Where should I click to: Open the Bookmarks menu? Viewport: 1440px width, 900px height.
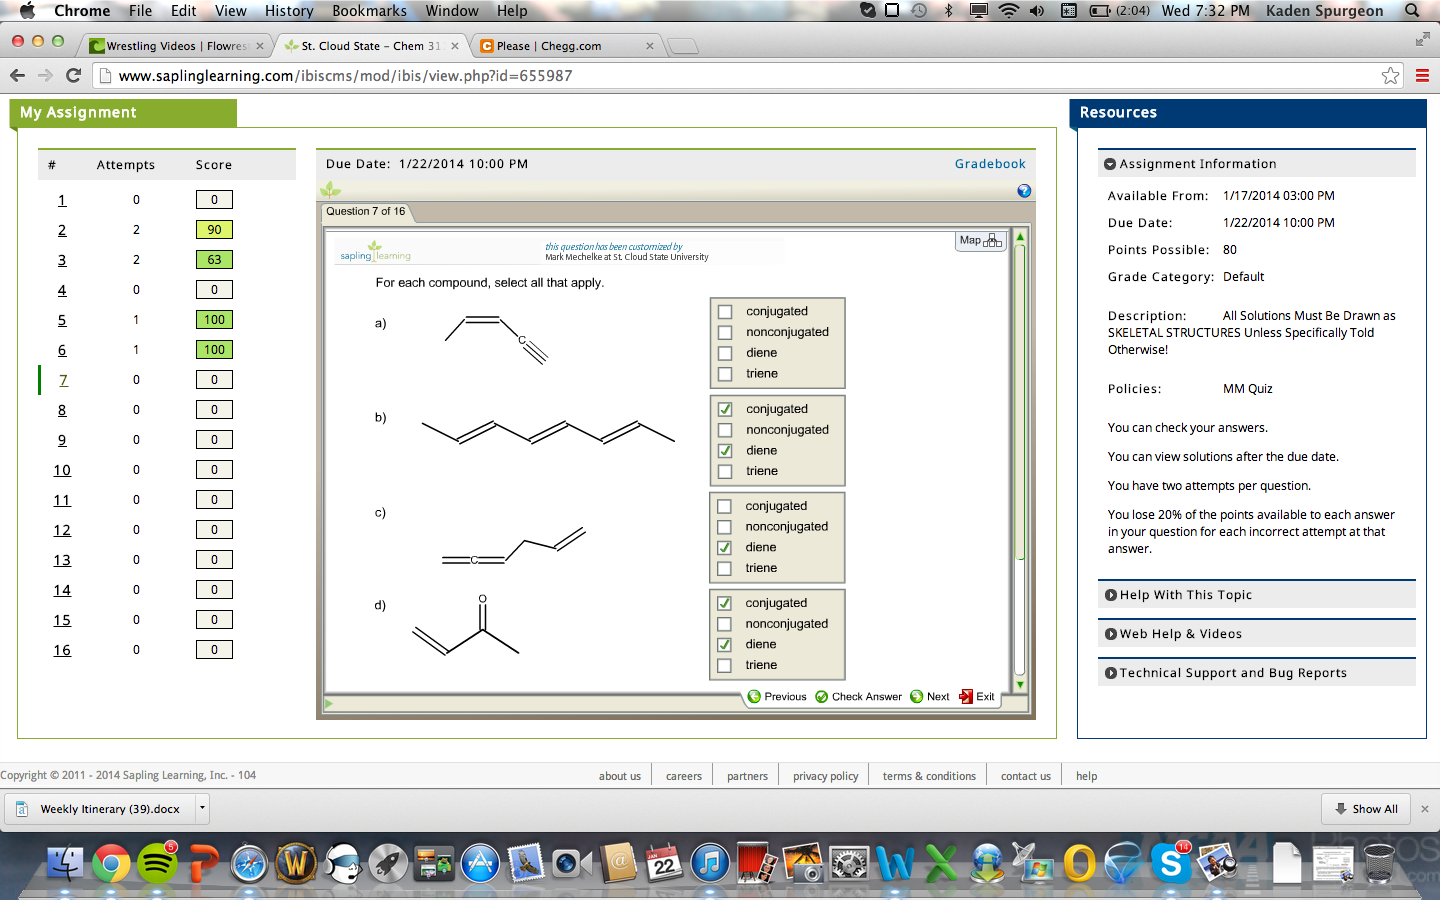[369, 11]
